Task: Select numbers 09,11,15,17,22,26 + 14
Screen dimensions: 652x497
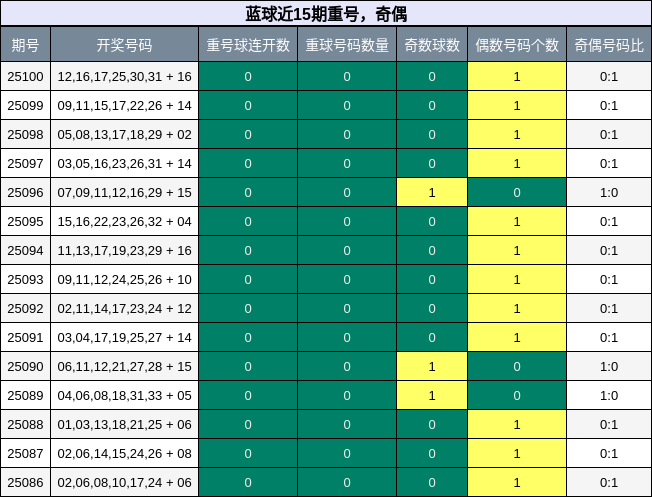Action: [124, 106]
